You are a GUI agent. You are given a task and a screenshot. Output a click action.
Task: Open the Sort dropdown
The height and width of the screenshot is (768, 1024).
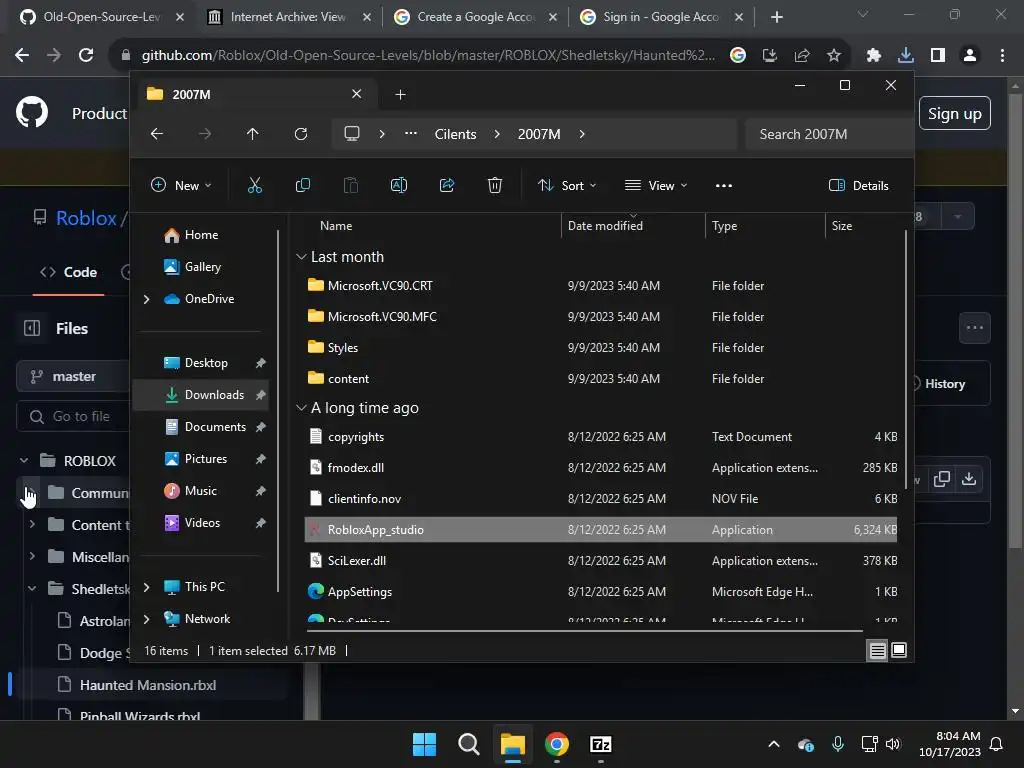pos(567,185)
